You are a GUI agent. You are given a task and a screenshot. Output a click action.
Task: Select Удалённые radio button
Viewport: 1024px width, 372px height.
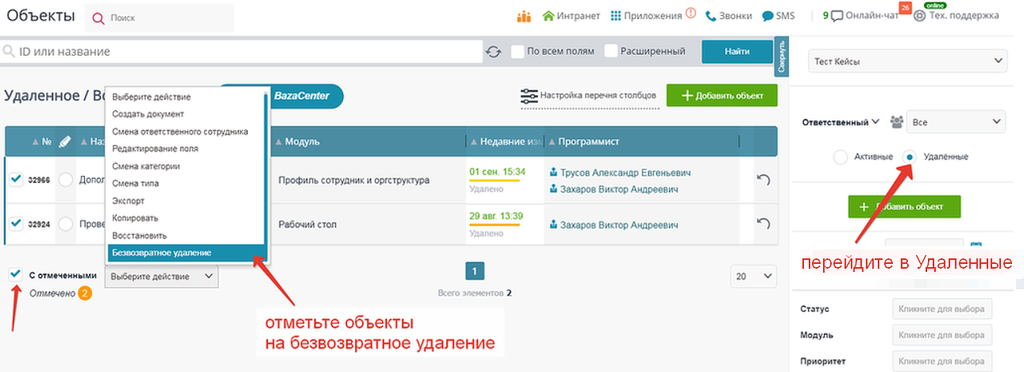pyautogui.click(x=910, y=157)
